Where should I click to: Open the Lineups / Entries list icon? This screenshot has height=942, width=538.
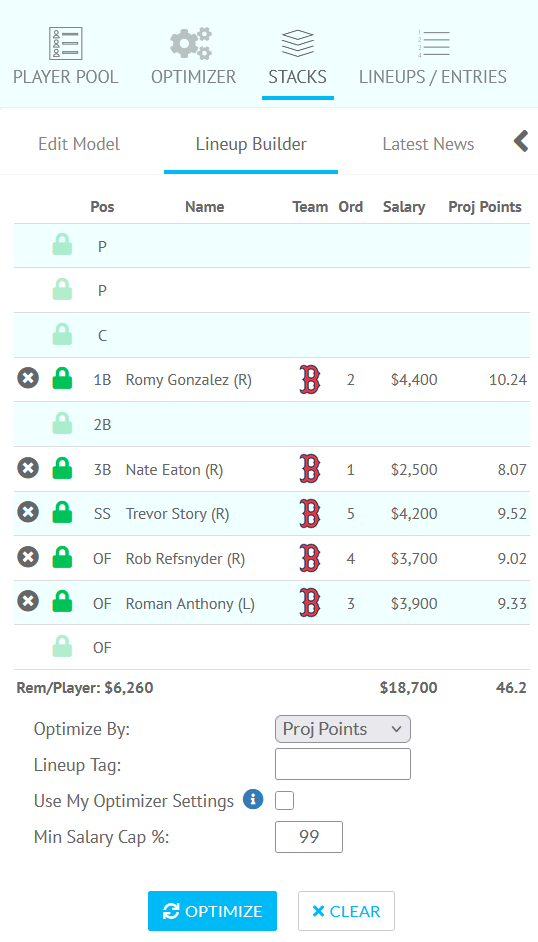click(x=434, y=43)
